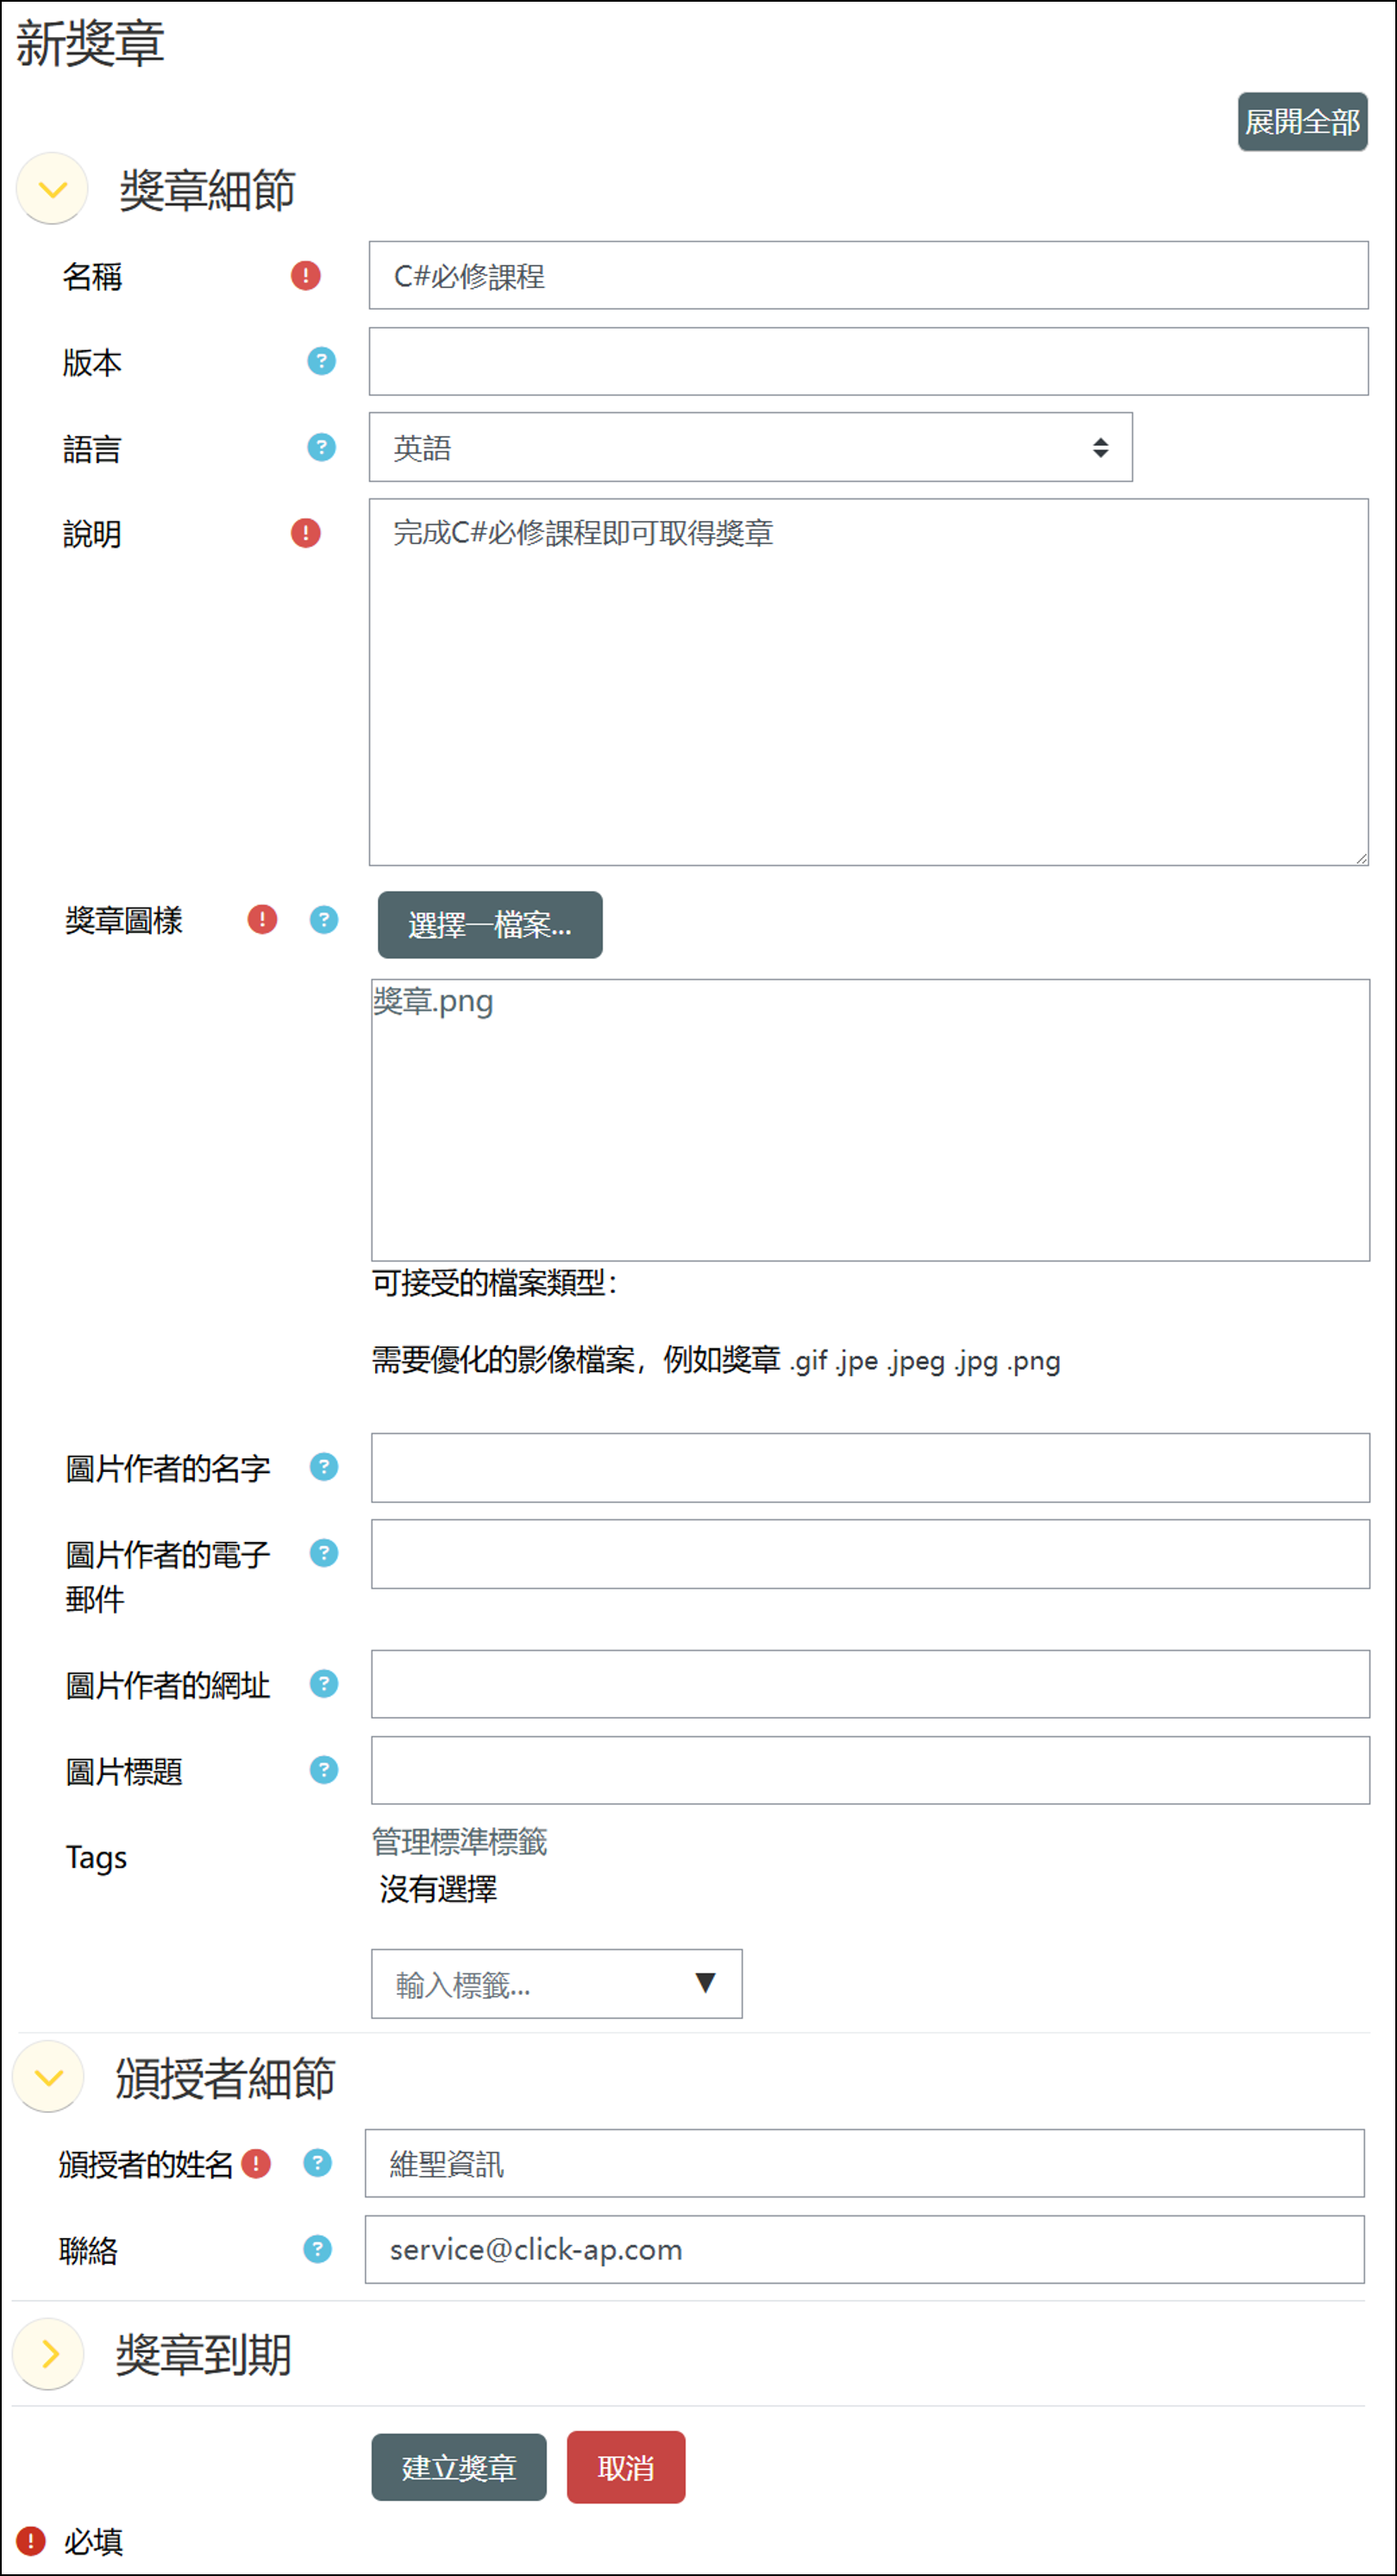
Task: Click the 獎章細節 section heading
Action: 207,190
